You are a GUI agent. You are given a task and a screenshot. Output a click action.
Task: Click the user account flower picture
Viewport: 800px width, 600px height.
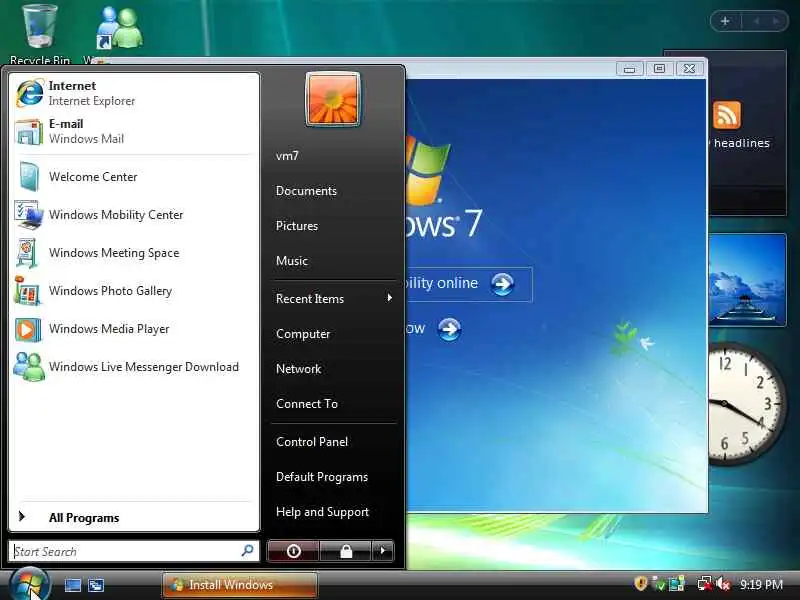click(333, 99)
